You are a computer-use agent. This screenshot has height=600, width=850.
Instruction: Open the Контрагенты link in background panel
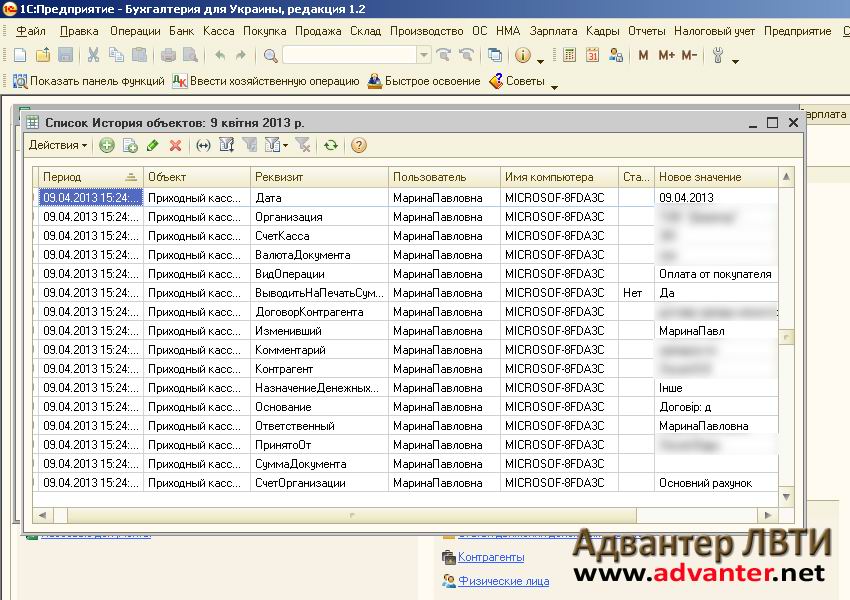[x=491, y=557]
